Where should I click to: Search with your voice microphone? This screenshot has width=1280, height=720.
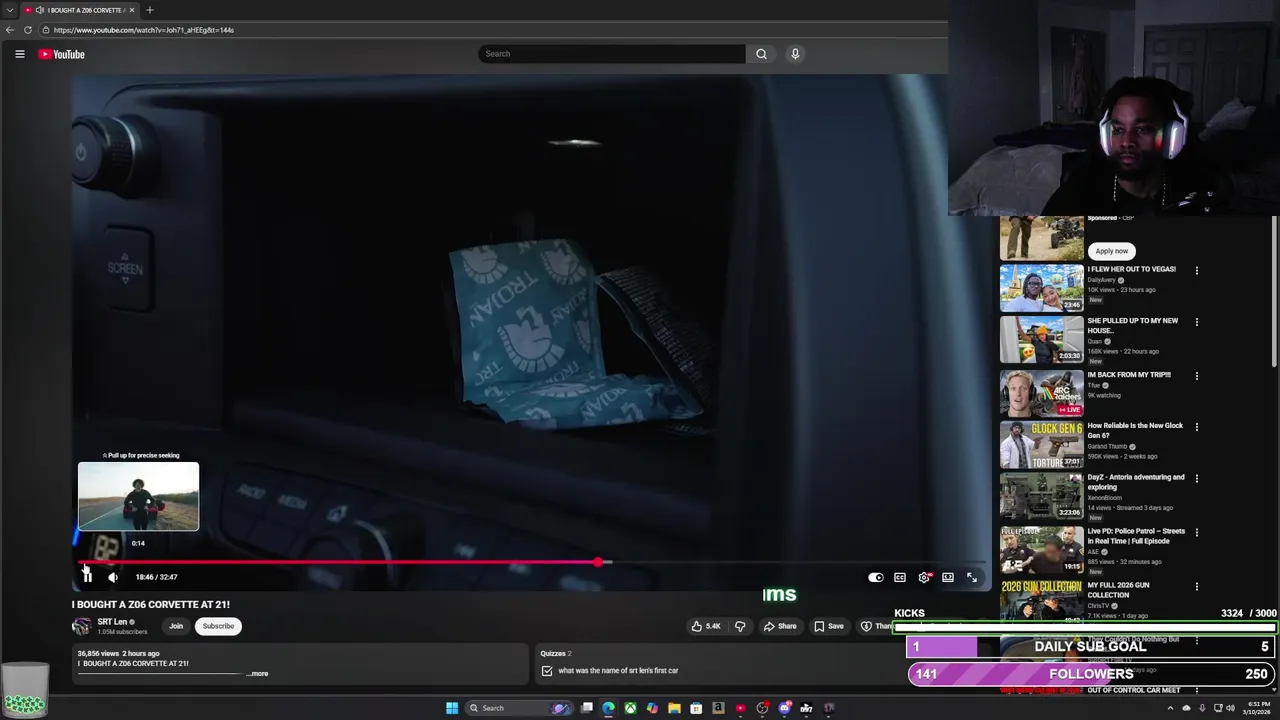795,54
